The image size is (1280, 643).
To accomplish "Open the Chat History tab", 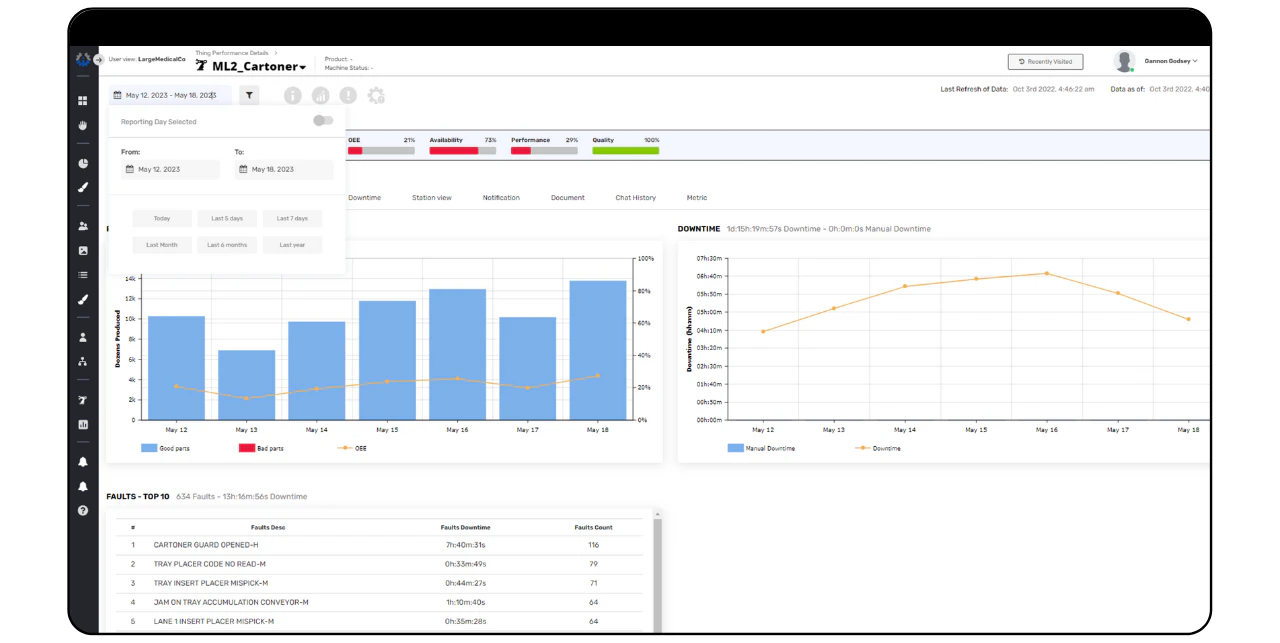I will coord(635,197).
